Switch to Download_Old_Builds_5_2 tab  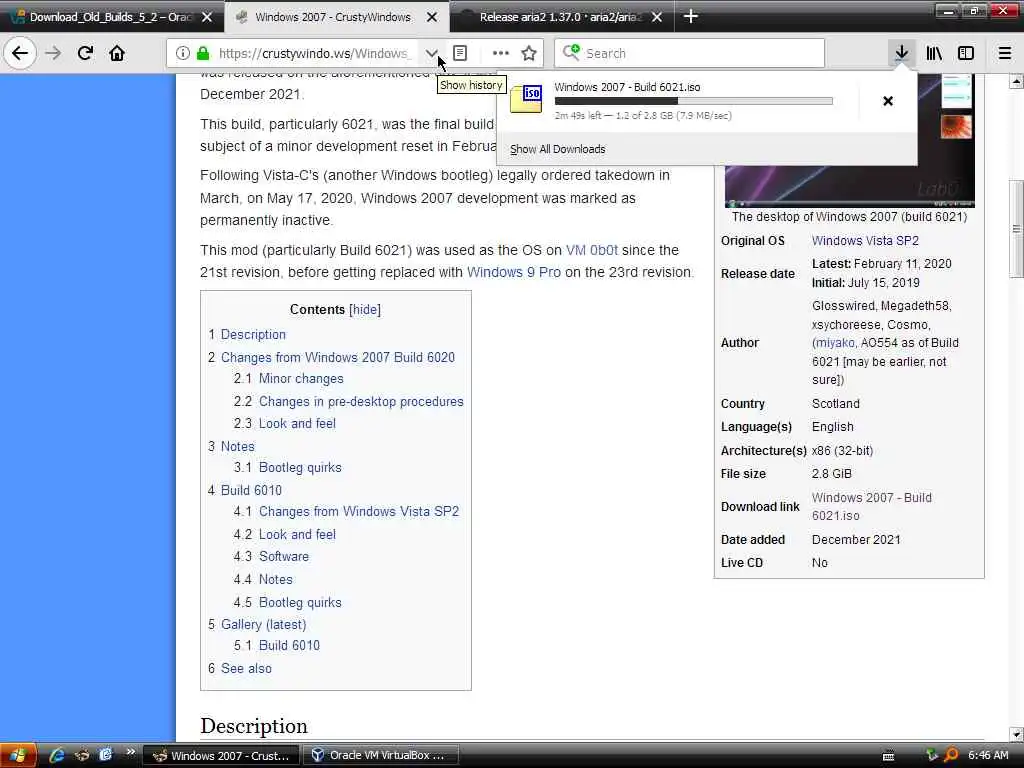[x=110, y=17]
